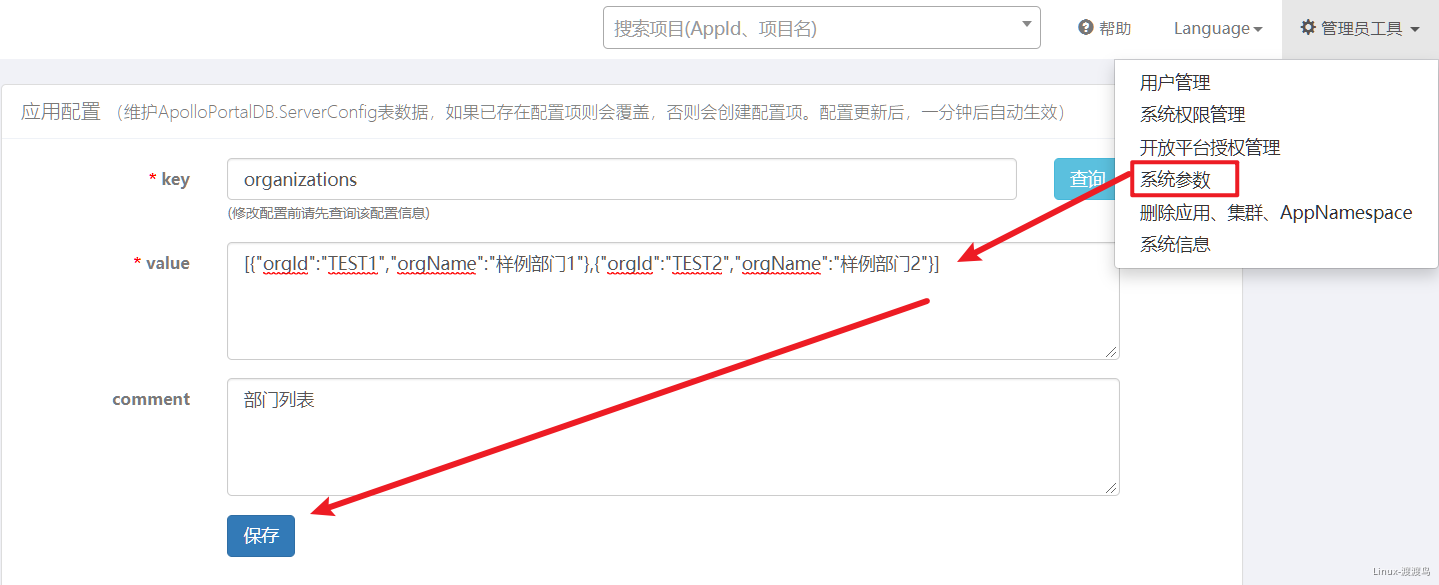1439x585 pixels.
Task: Click into the value textarea
Action: 673,300
